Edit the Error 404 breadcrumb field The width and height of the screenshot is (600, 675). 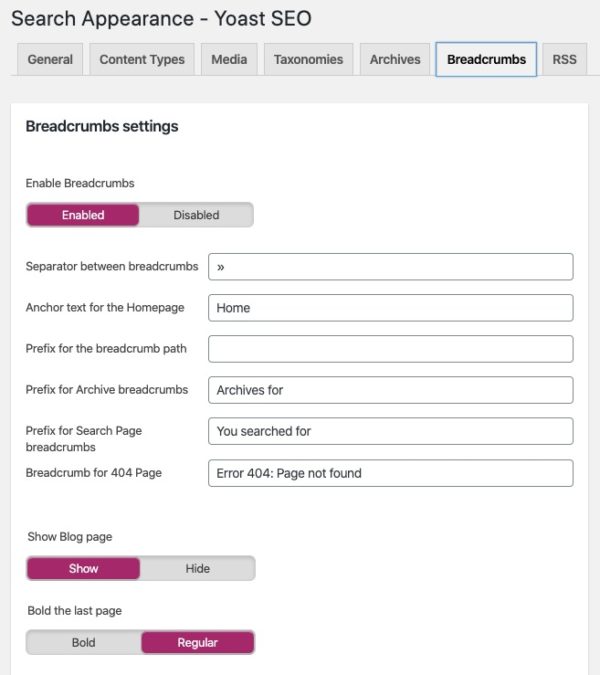(x=391, y=473)
